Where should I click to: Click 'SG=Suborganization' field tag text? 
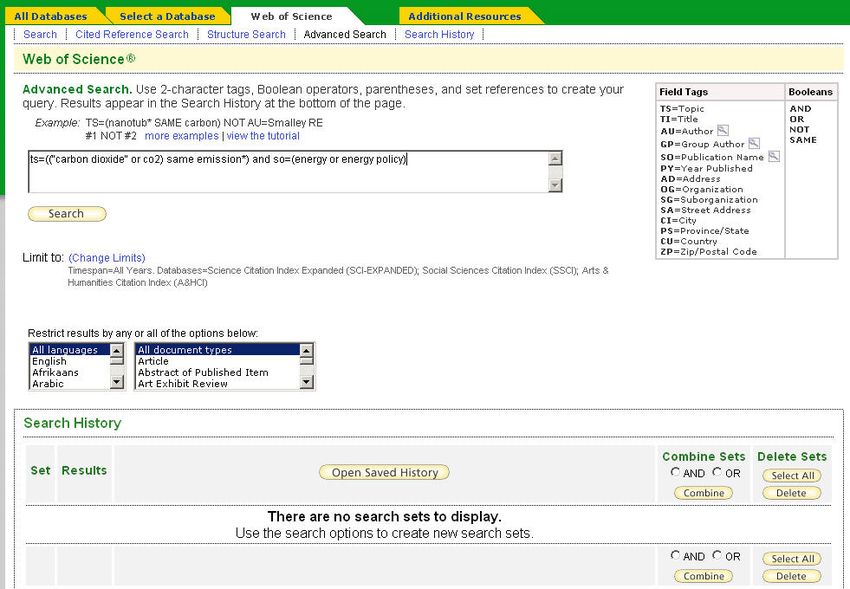709,199
